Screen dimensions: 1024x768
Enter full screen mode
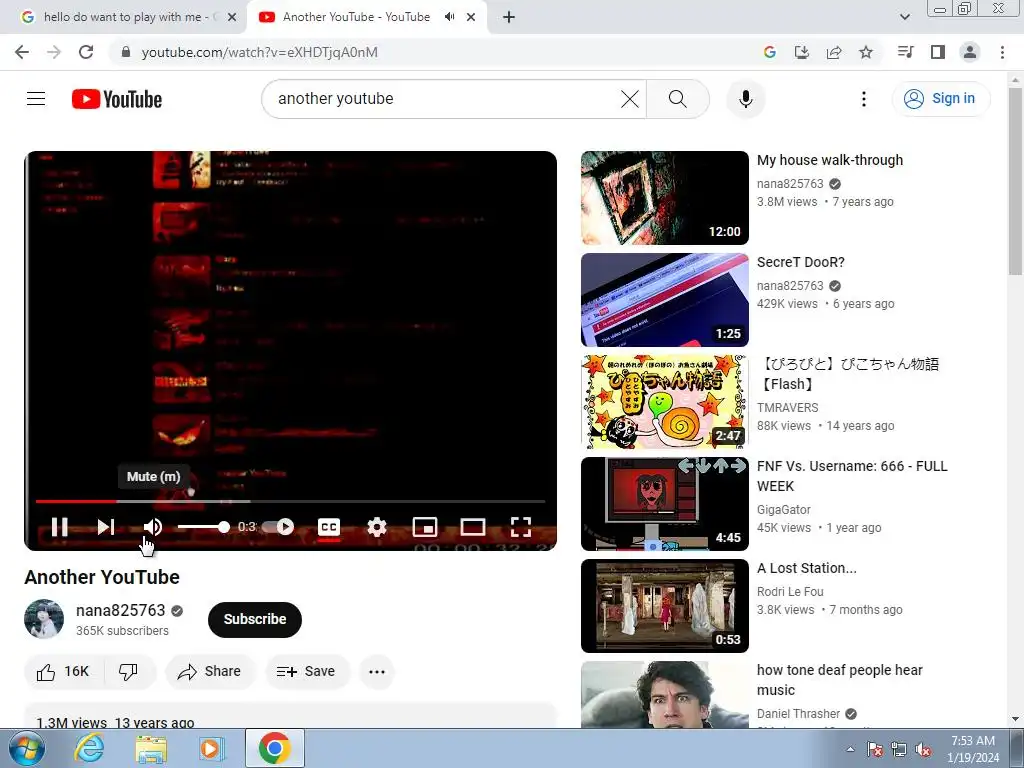520,527
